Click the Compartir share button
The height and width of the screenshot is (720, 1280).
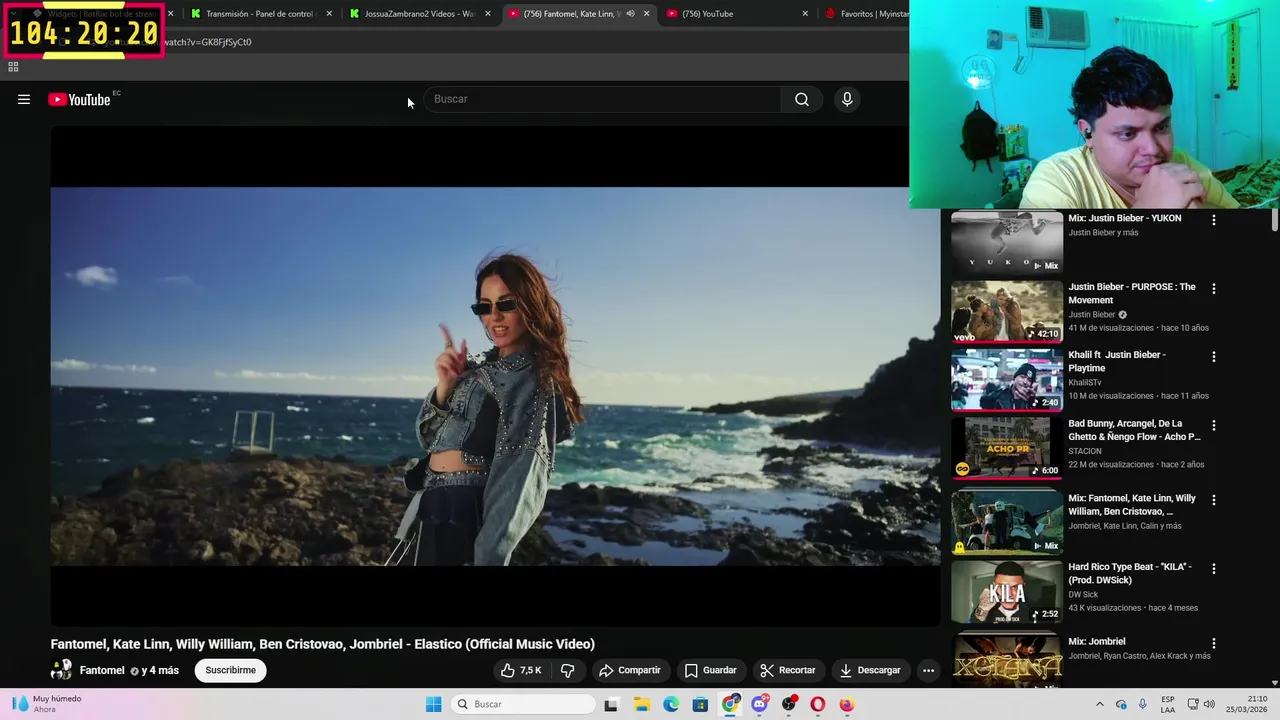630,670
